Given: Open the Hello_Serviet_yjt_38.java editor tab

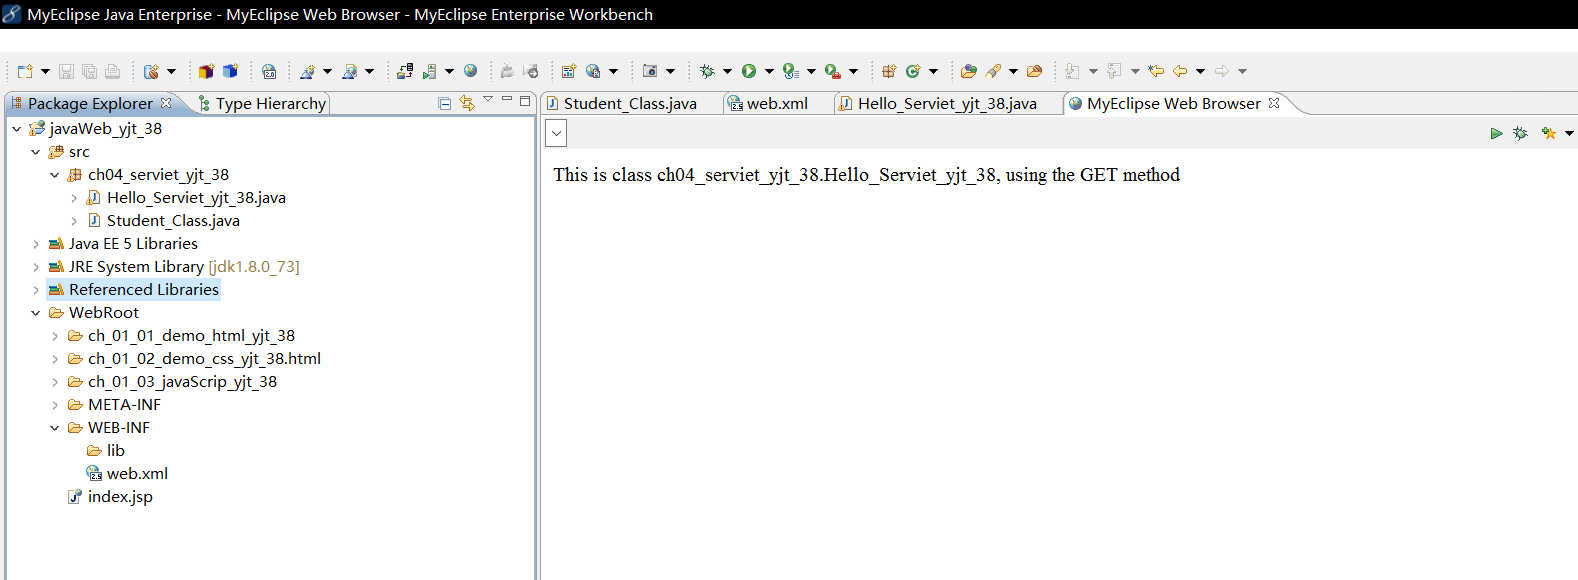Looking at the screenshot, I should pos(947,103).
